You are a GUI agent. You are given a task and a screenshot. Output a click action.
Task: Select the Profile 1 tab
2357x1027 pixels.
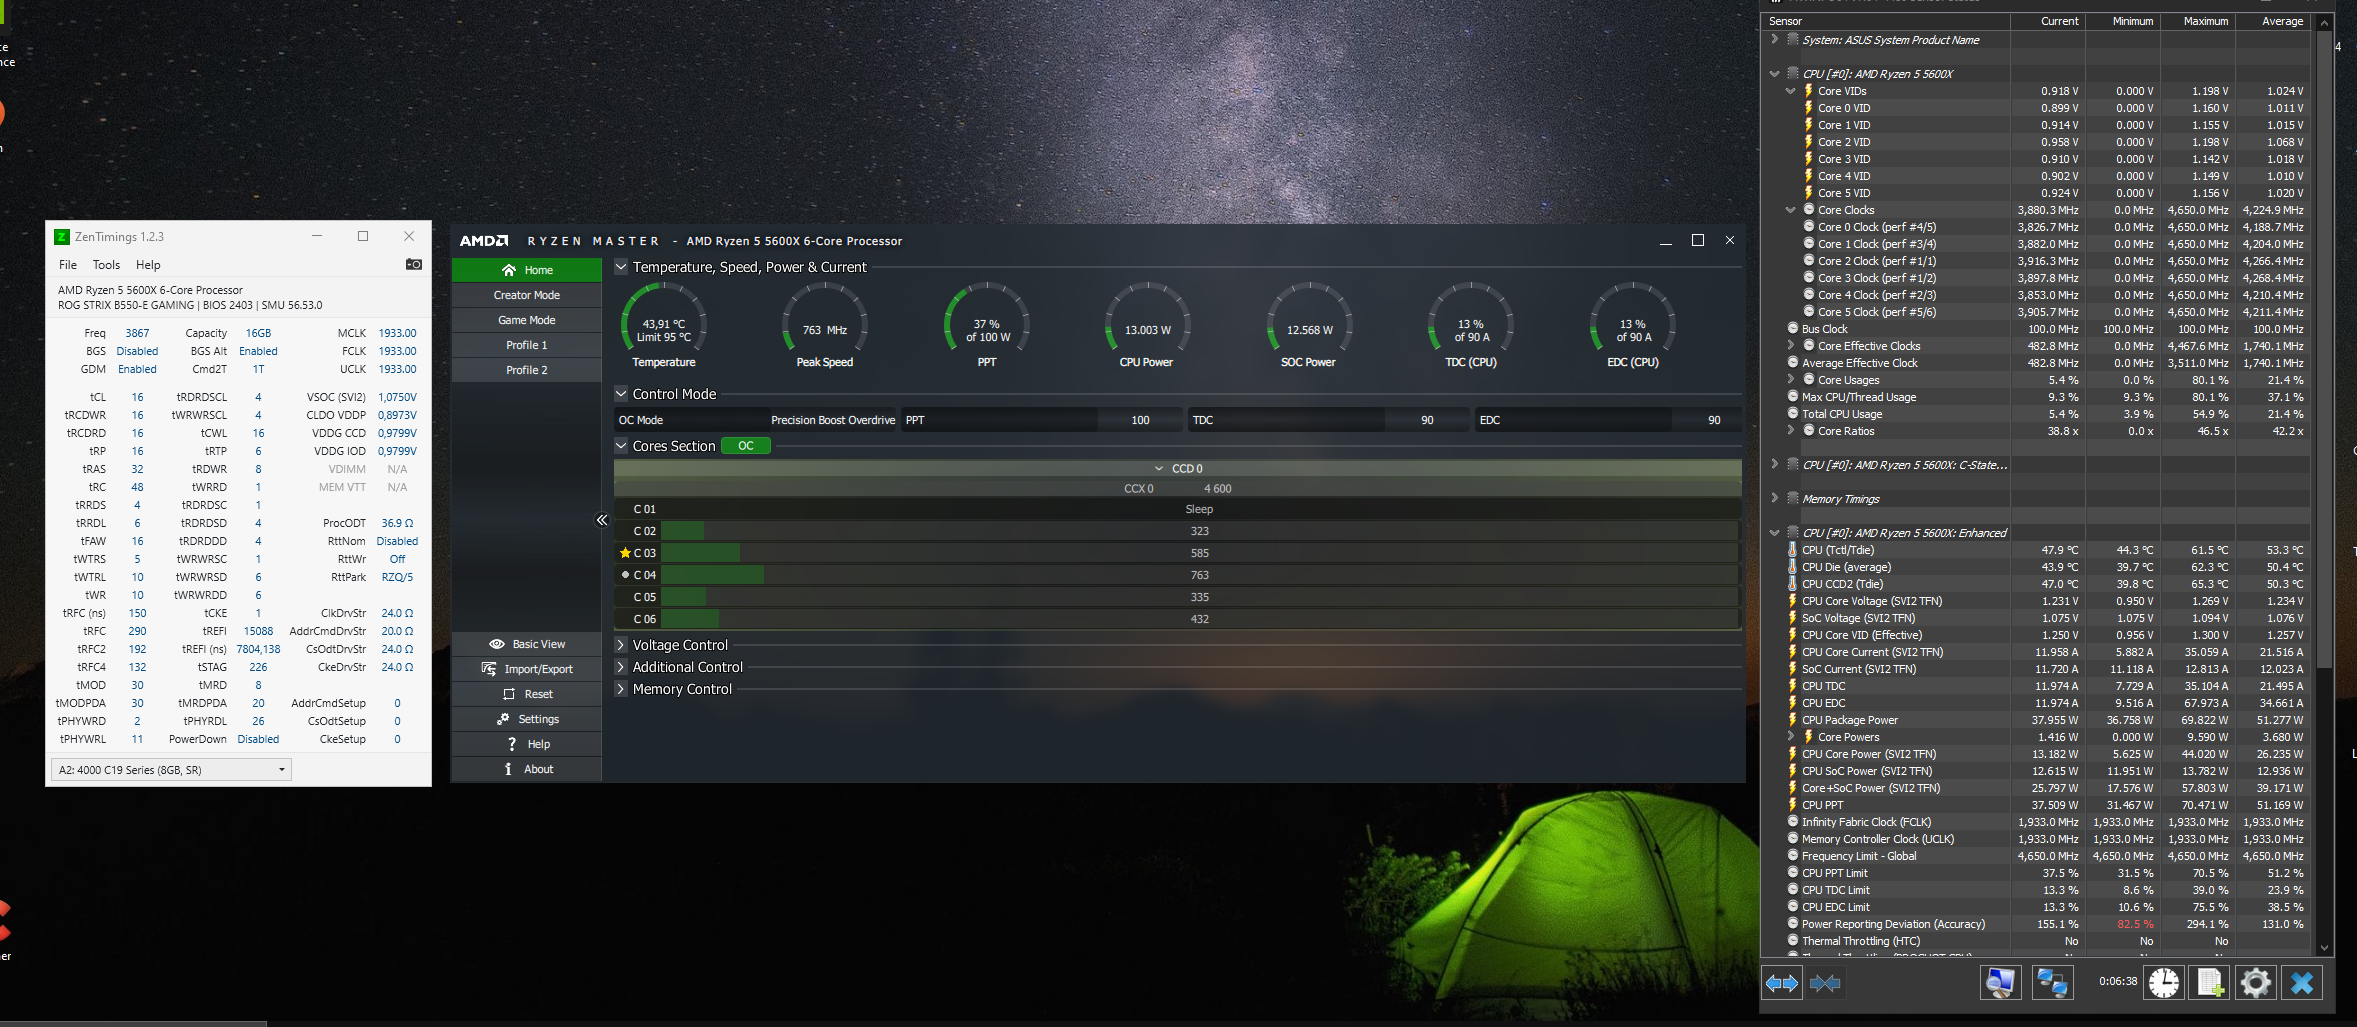(527, 345)
